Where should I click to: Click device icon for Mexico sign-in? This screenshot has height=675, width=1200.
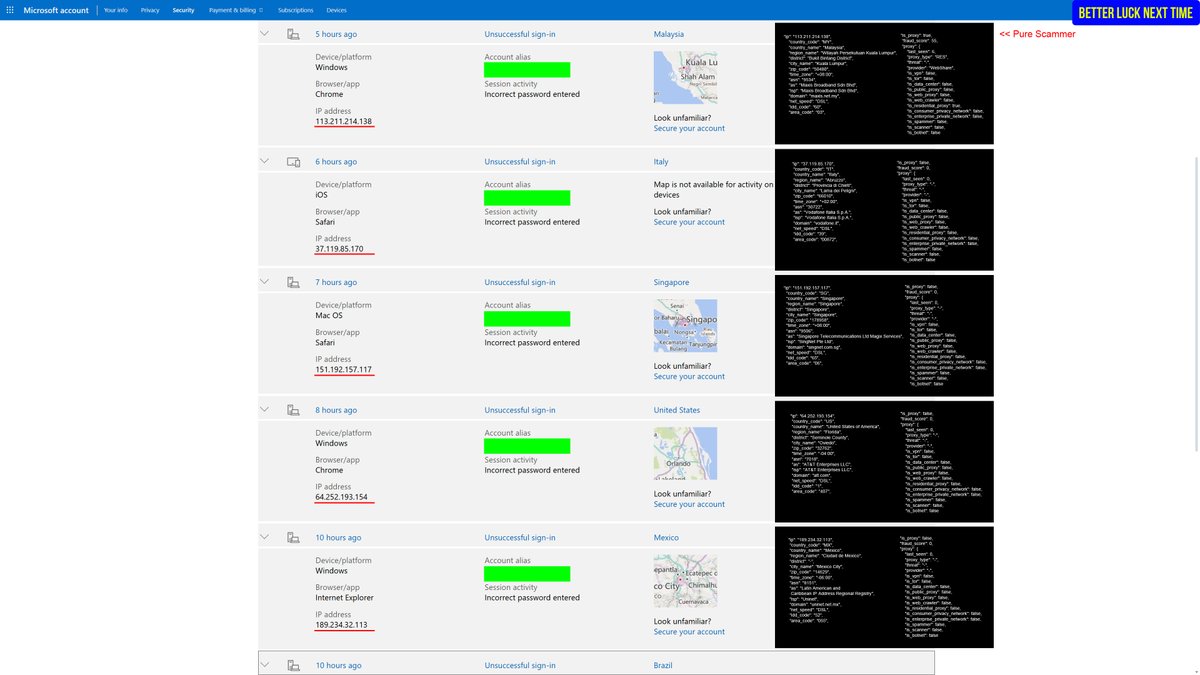pyautogui.click(x=293, y=537)
